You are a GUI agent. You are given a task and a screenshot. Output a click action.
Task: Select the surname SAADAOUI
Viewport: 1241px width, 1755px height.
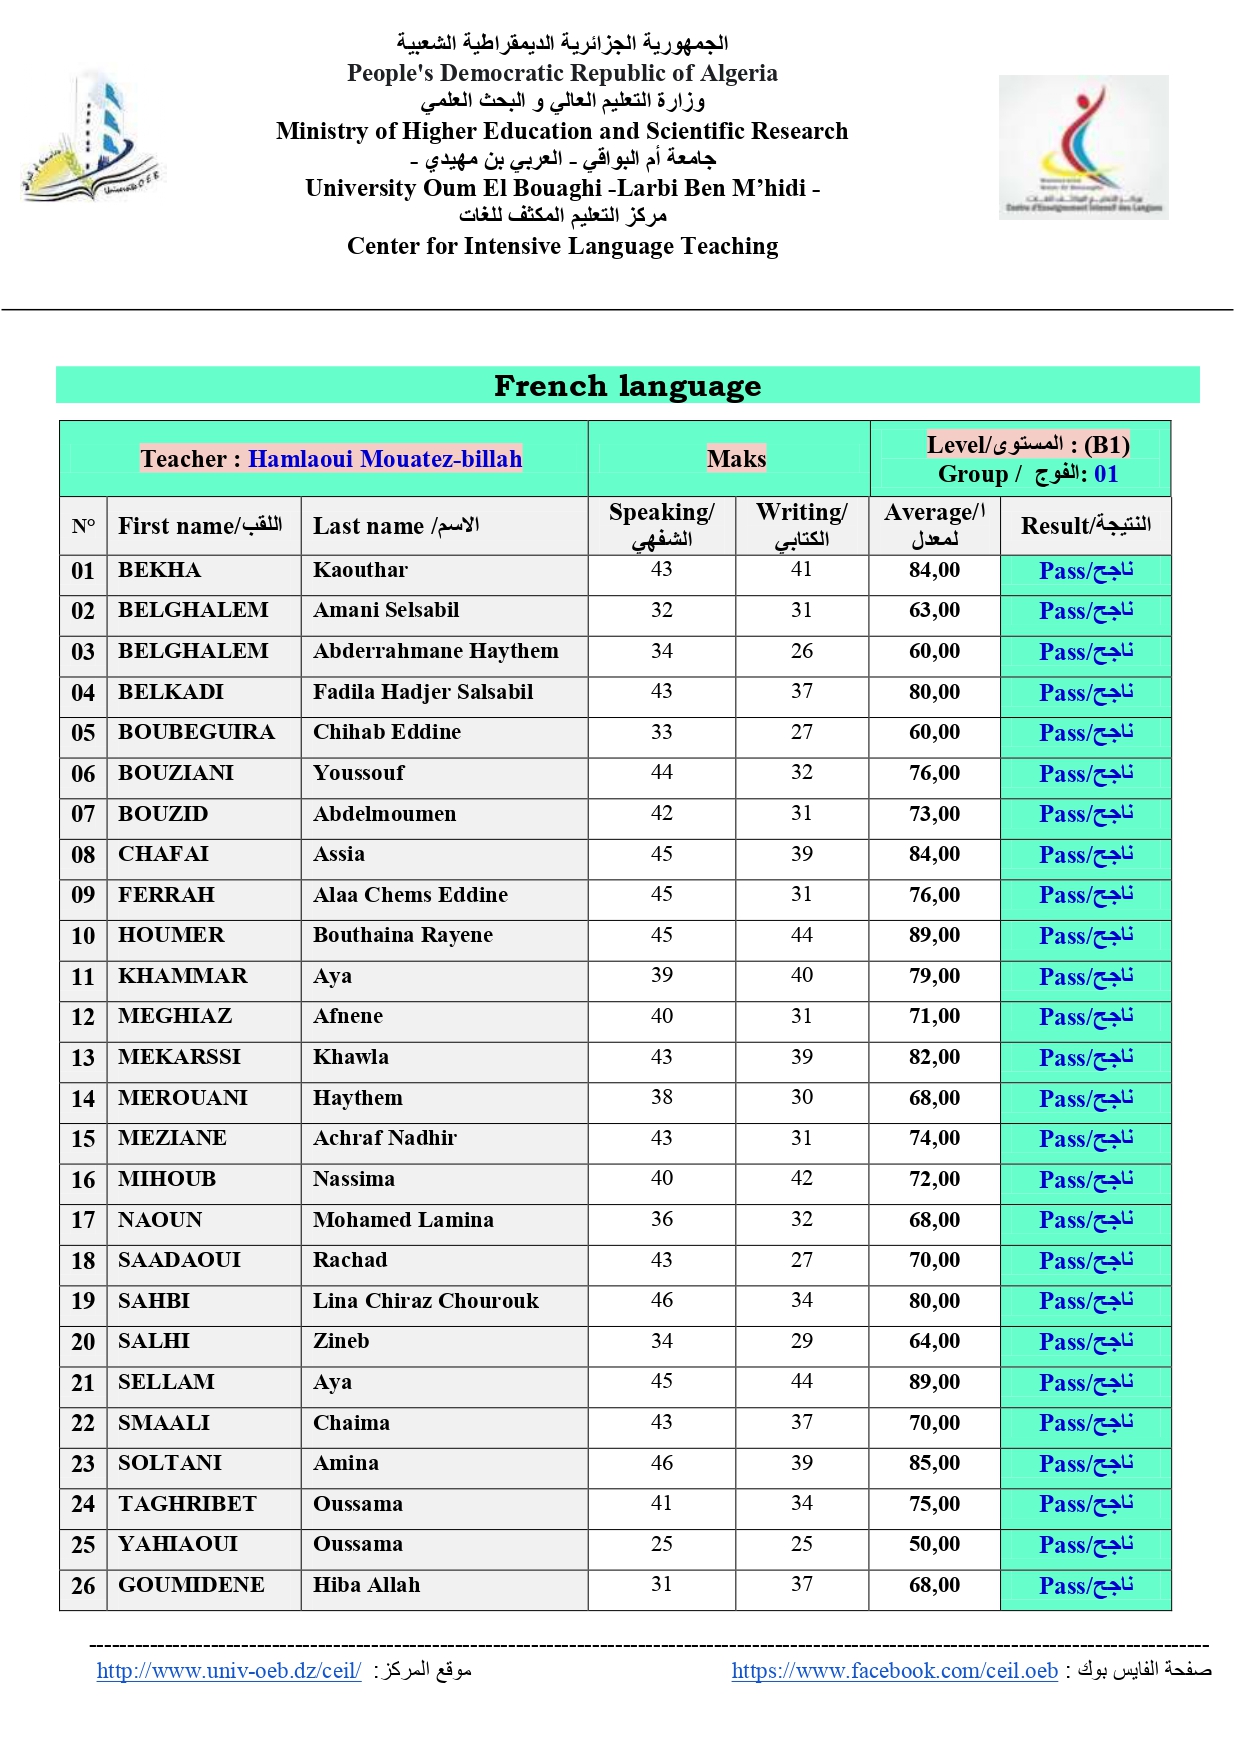[179, 1260]
